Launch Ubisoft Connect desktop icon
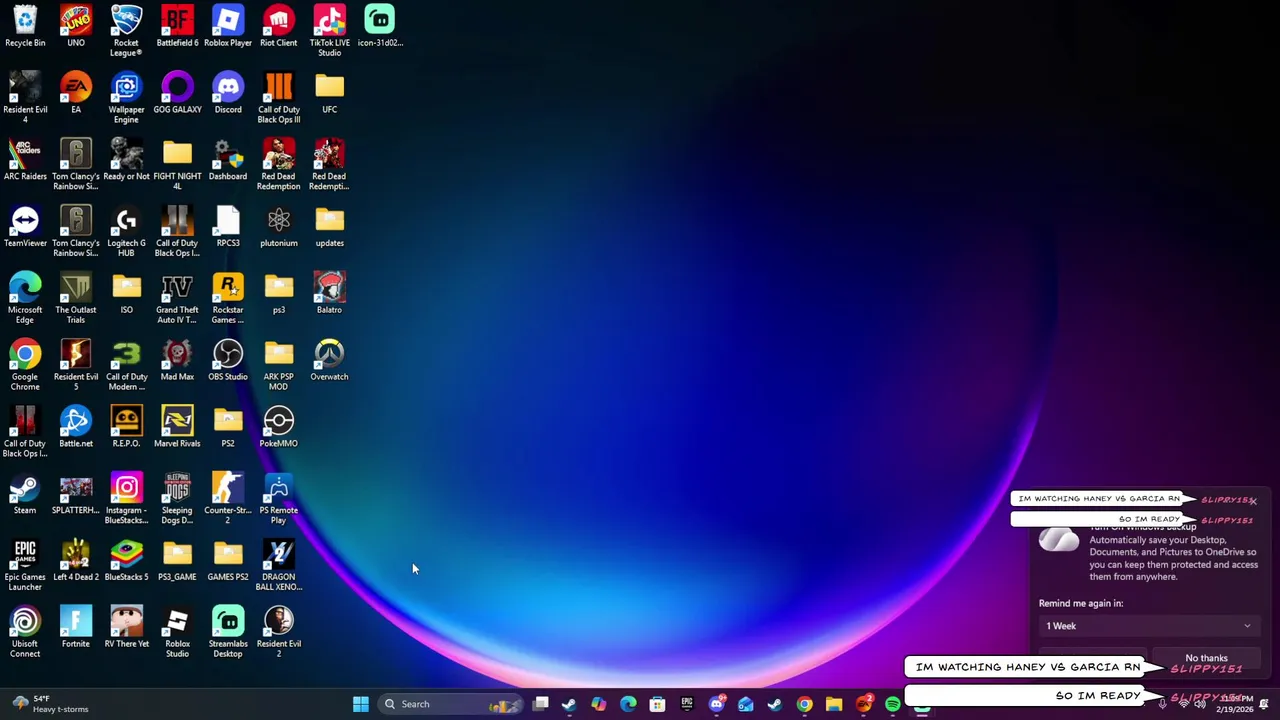The image size is (1280, 720). coord(25,633)
